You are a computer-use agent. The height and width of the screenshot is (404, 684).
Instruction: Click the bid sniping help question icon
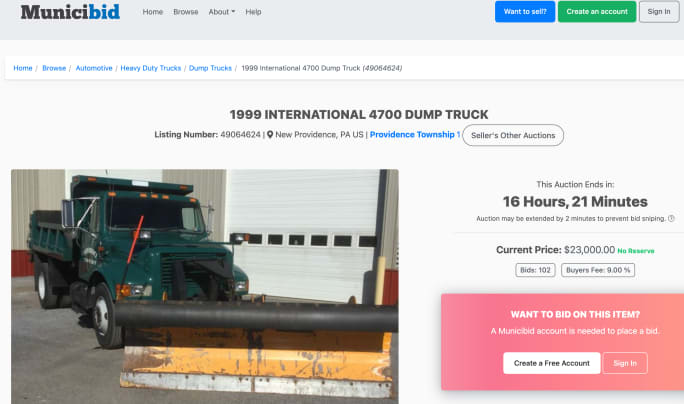point(671,218)
